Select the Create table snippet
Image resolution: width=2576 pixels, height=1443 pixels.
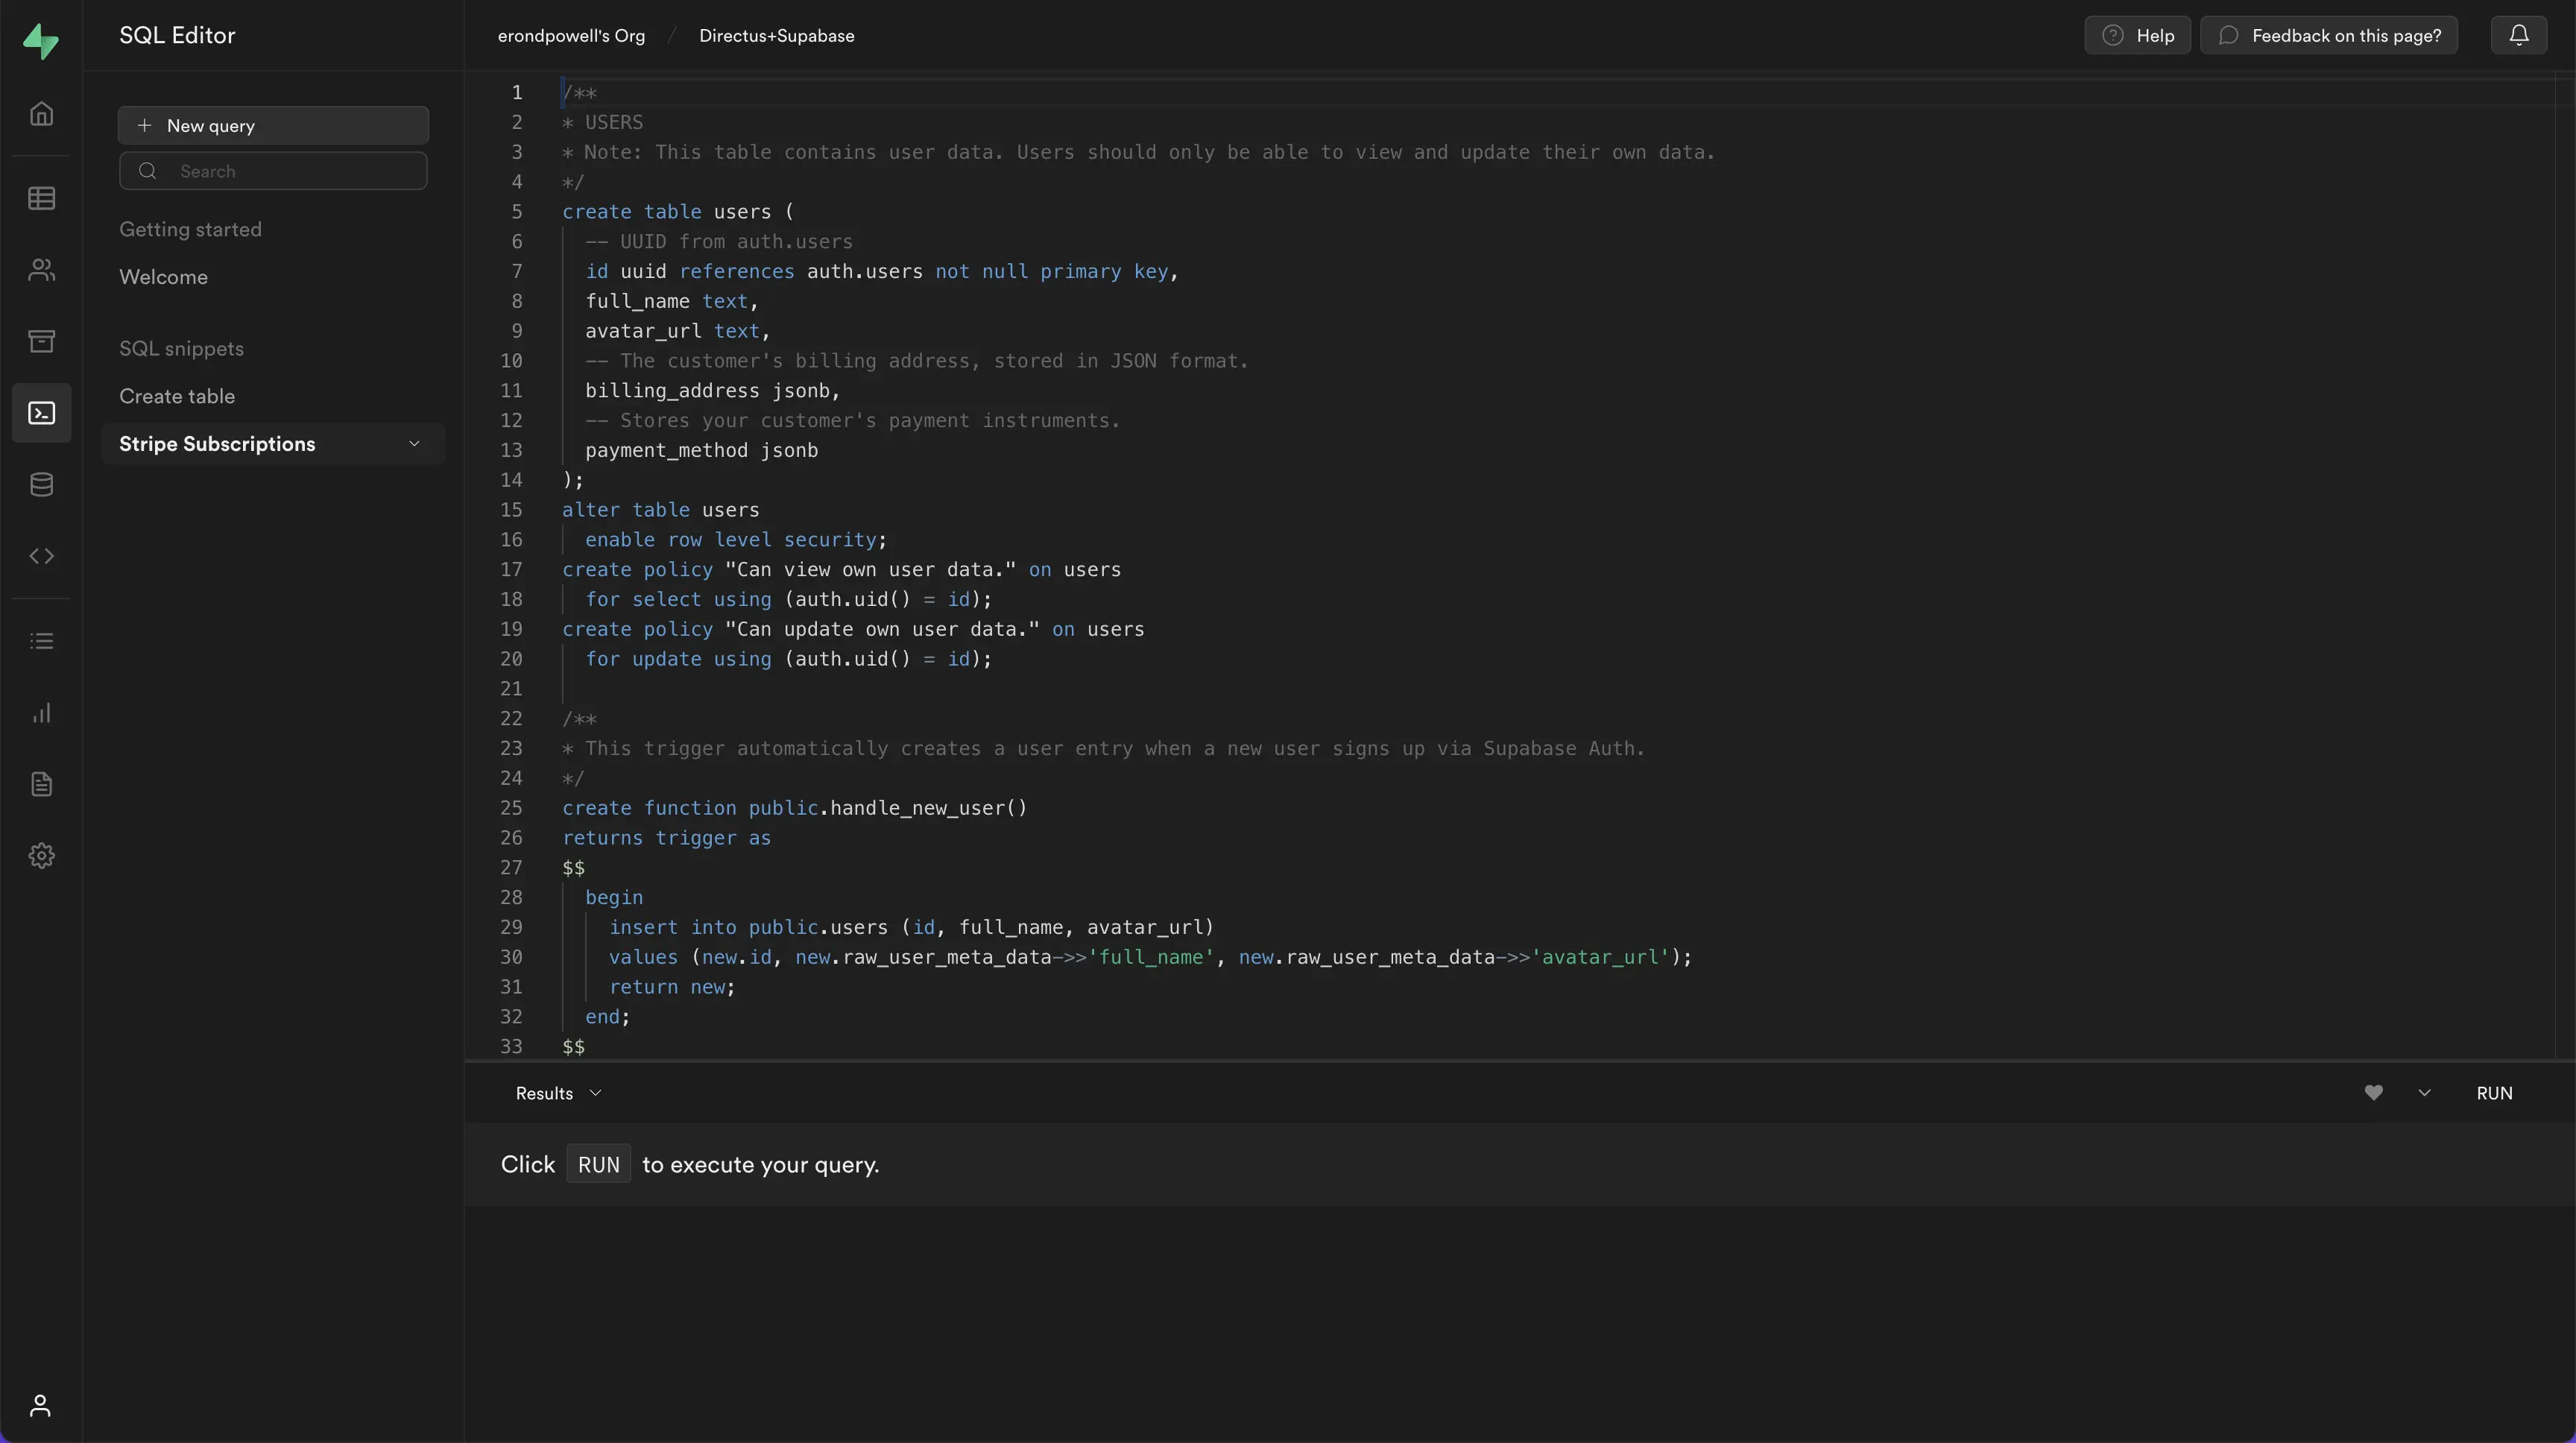click(x=177, y=396)
